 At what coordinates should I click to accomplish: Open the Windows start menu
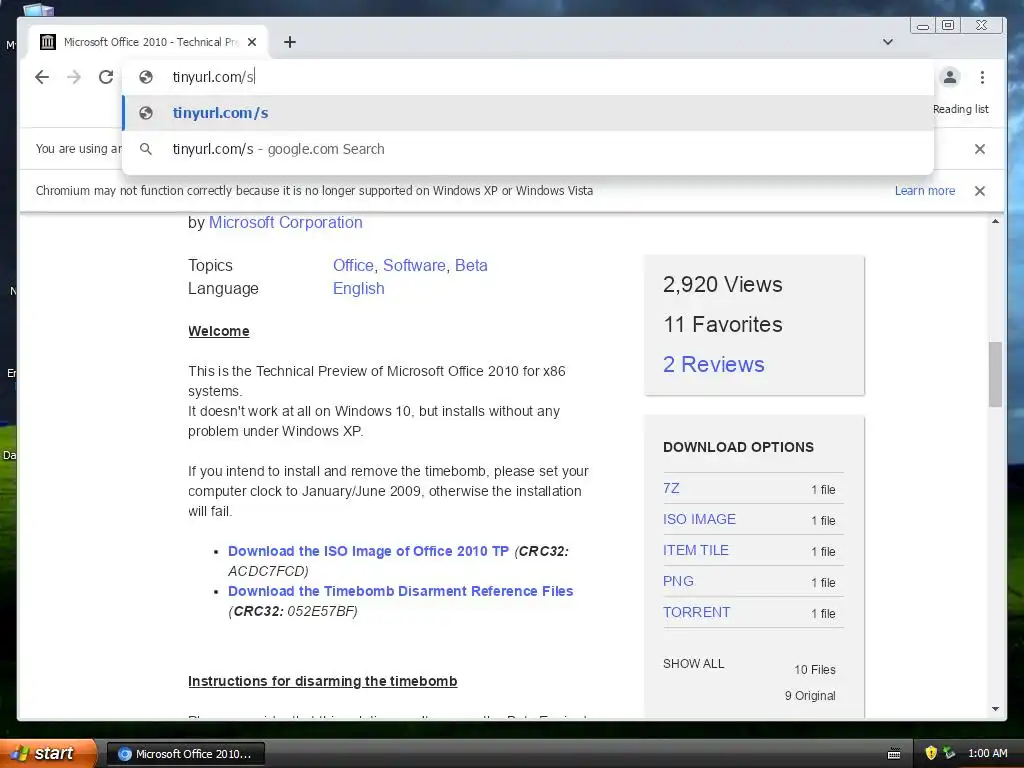coord(48,754)
